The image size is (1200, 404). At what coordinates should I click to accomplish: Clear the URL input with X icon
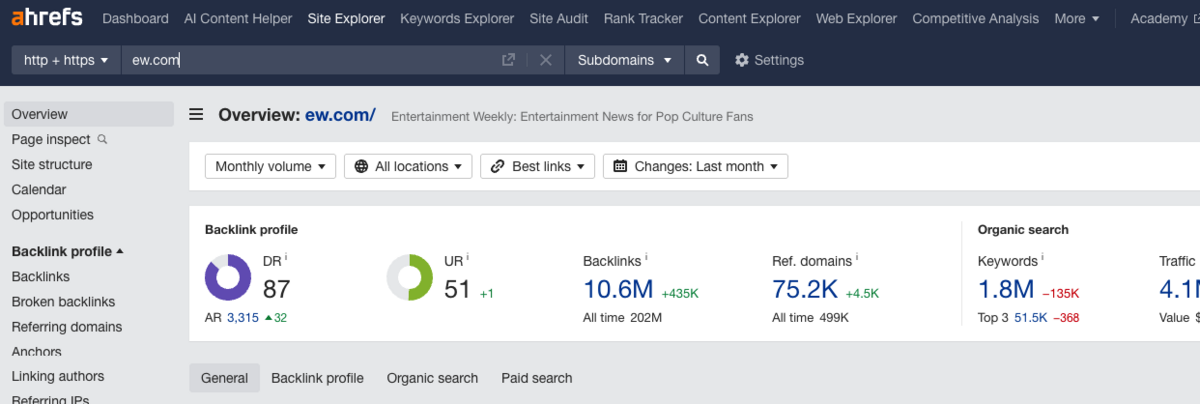(x=545, y=60)
